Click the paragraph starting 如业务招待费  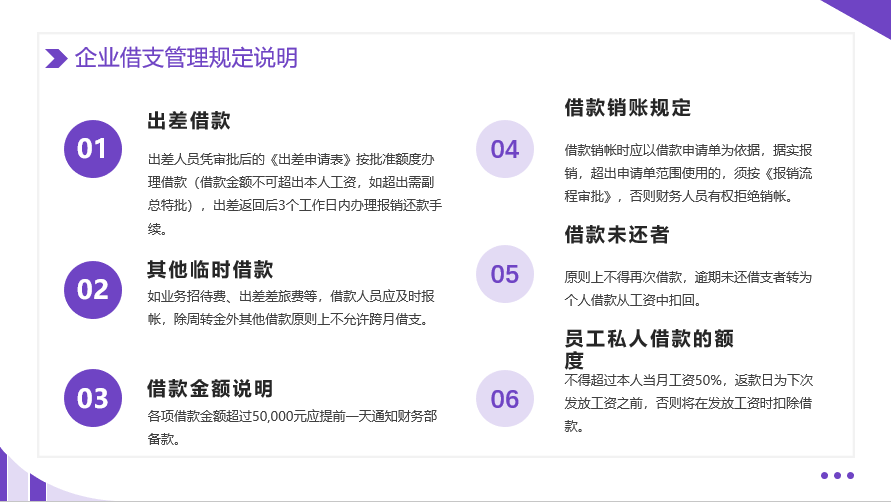291,308
